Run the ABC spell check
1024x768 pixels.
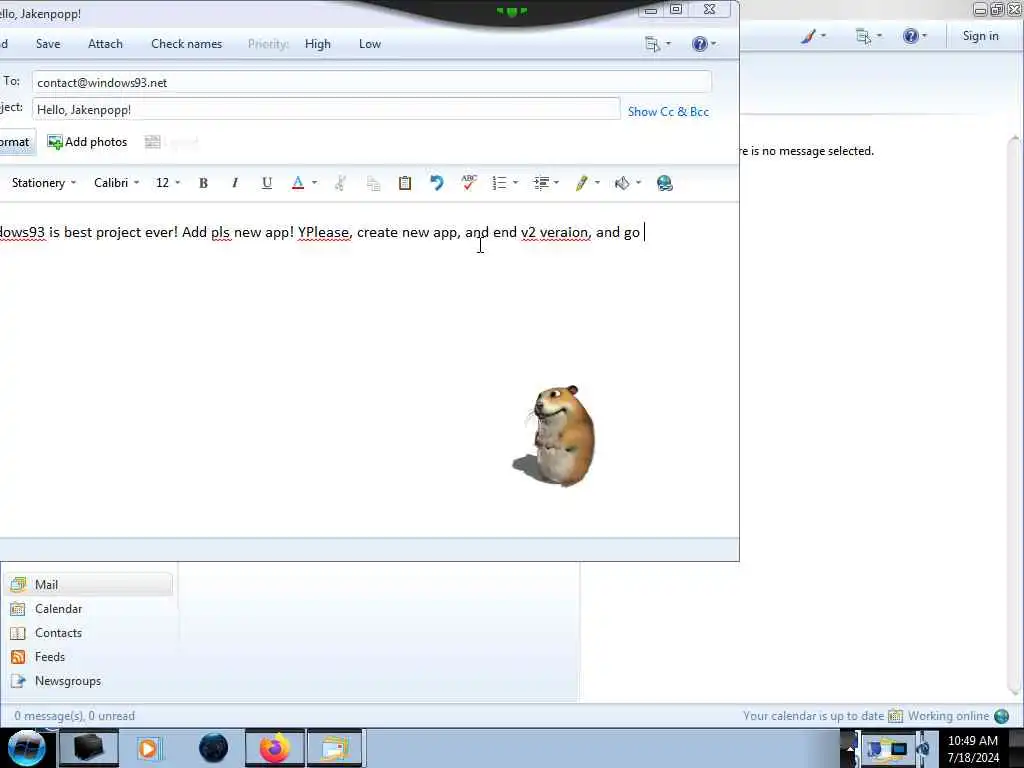[468, 184]
